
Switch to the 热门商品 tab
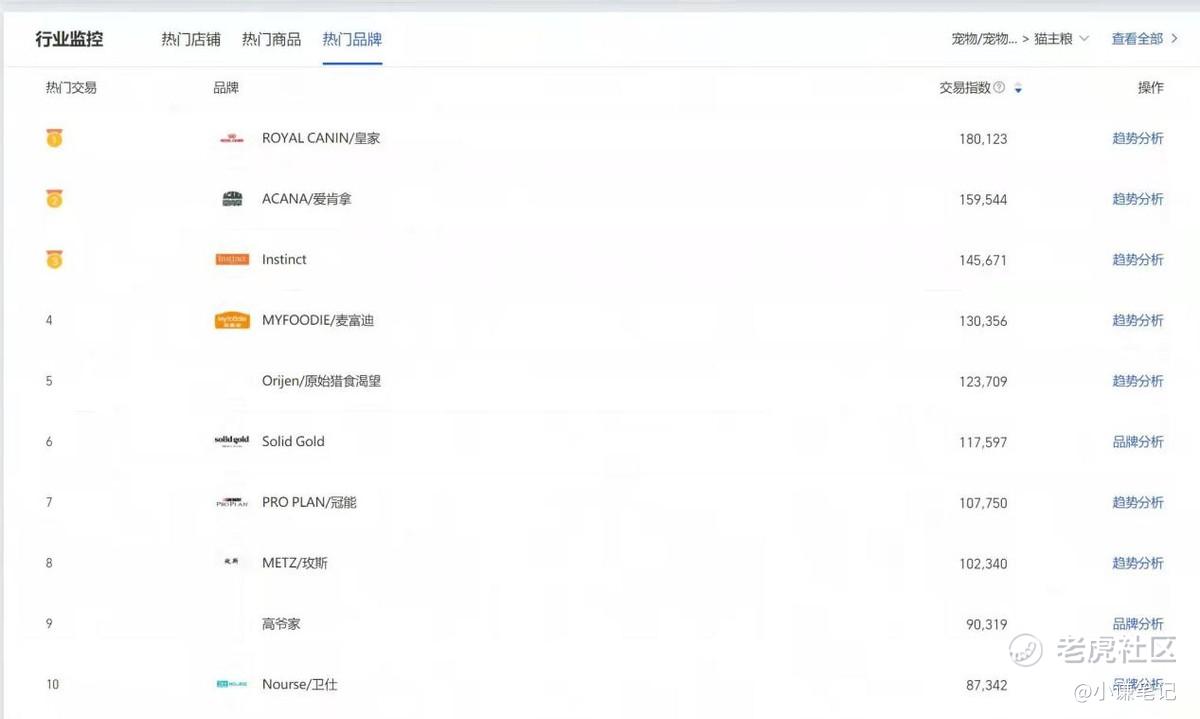(271, 40)
